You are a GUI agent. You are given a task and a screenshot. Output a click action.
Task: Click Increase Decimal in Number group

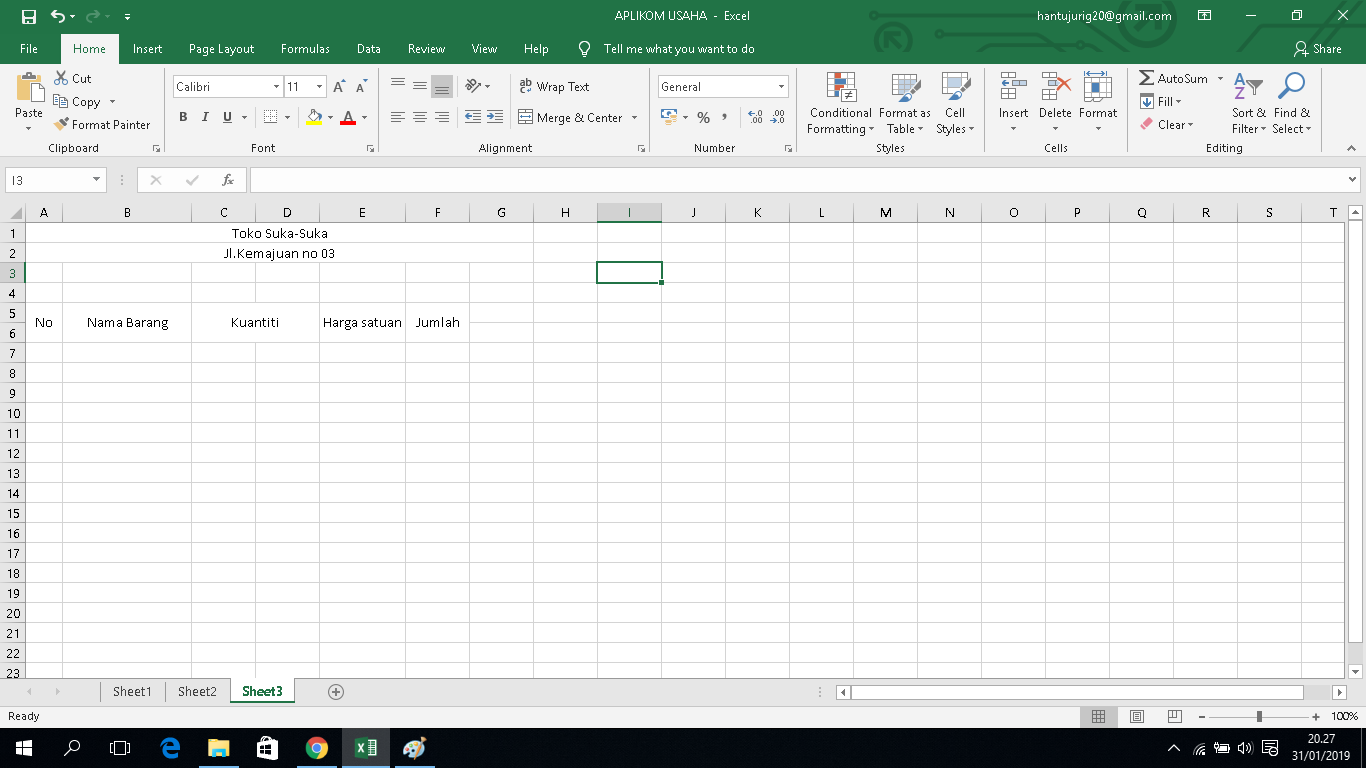pos(755,117)
